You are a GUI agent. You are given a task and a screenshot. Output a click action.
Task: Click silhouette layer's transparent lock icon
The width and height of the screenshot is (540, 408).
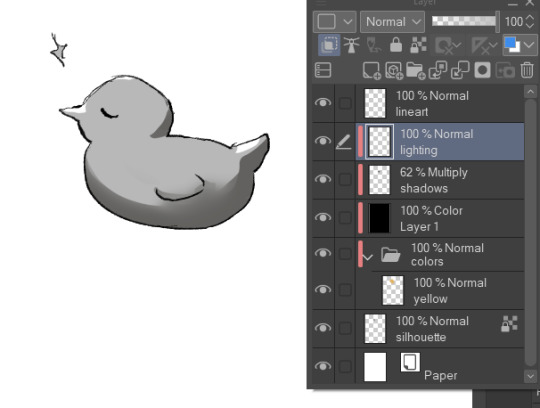509,324
